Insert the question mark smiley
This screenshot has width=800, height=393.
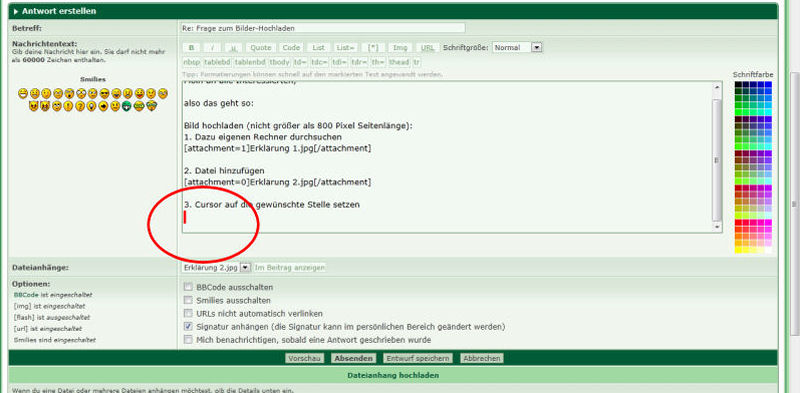80,106
